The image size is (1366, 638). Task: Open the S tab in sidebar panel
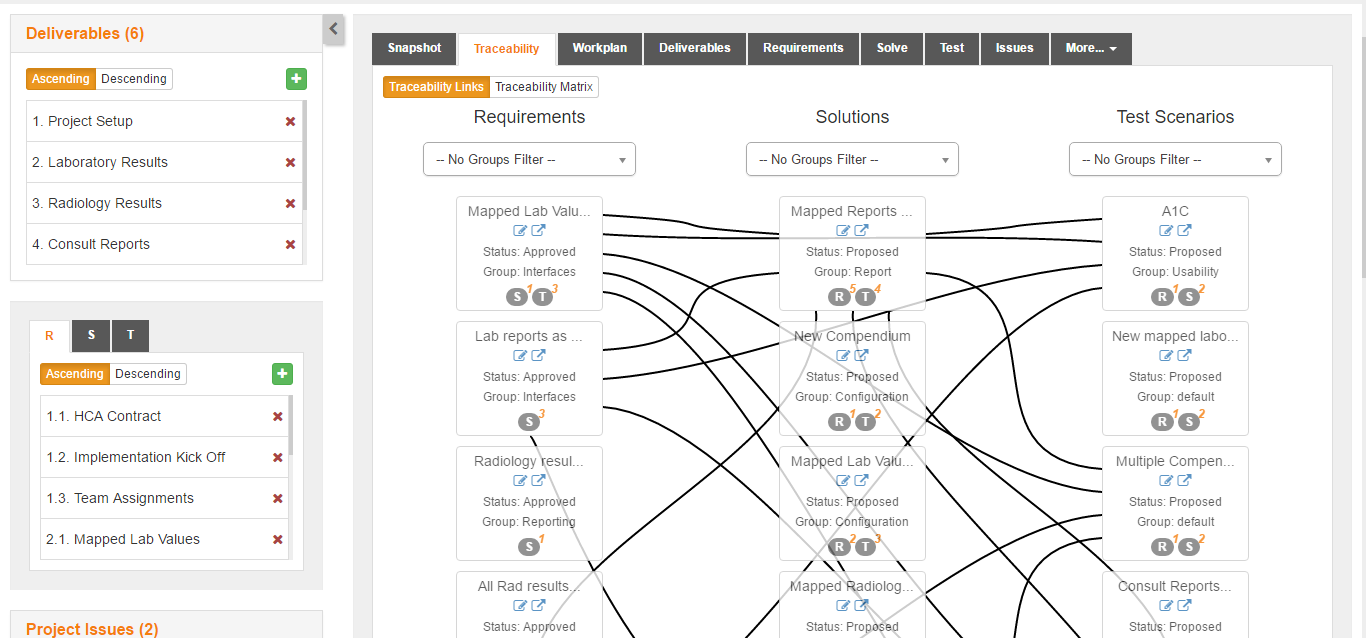point(91,336)
